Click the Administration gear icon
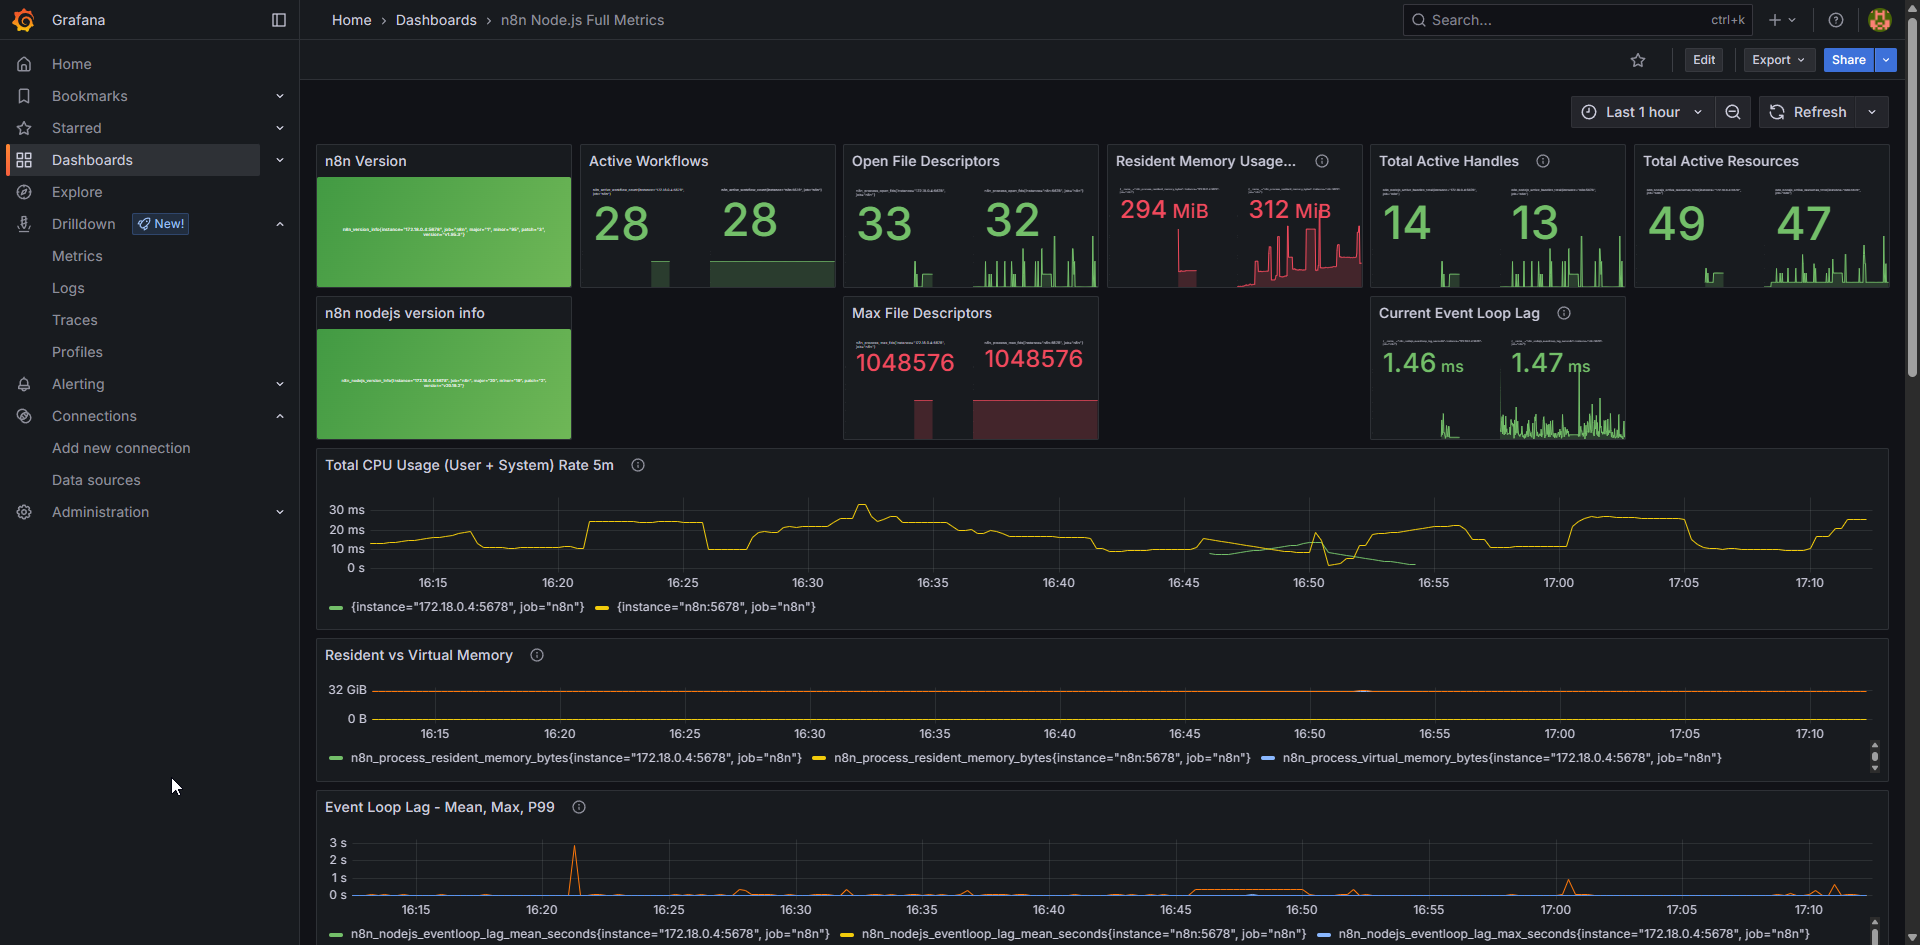 24,512
